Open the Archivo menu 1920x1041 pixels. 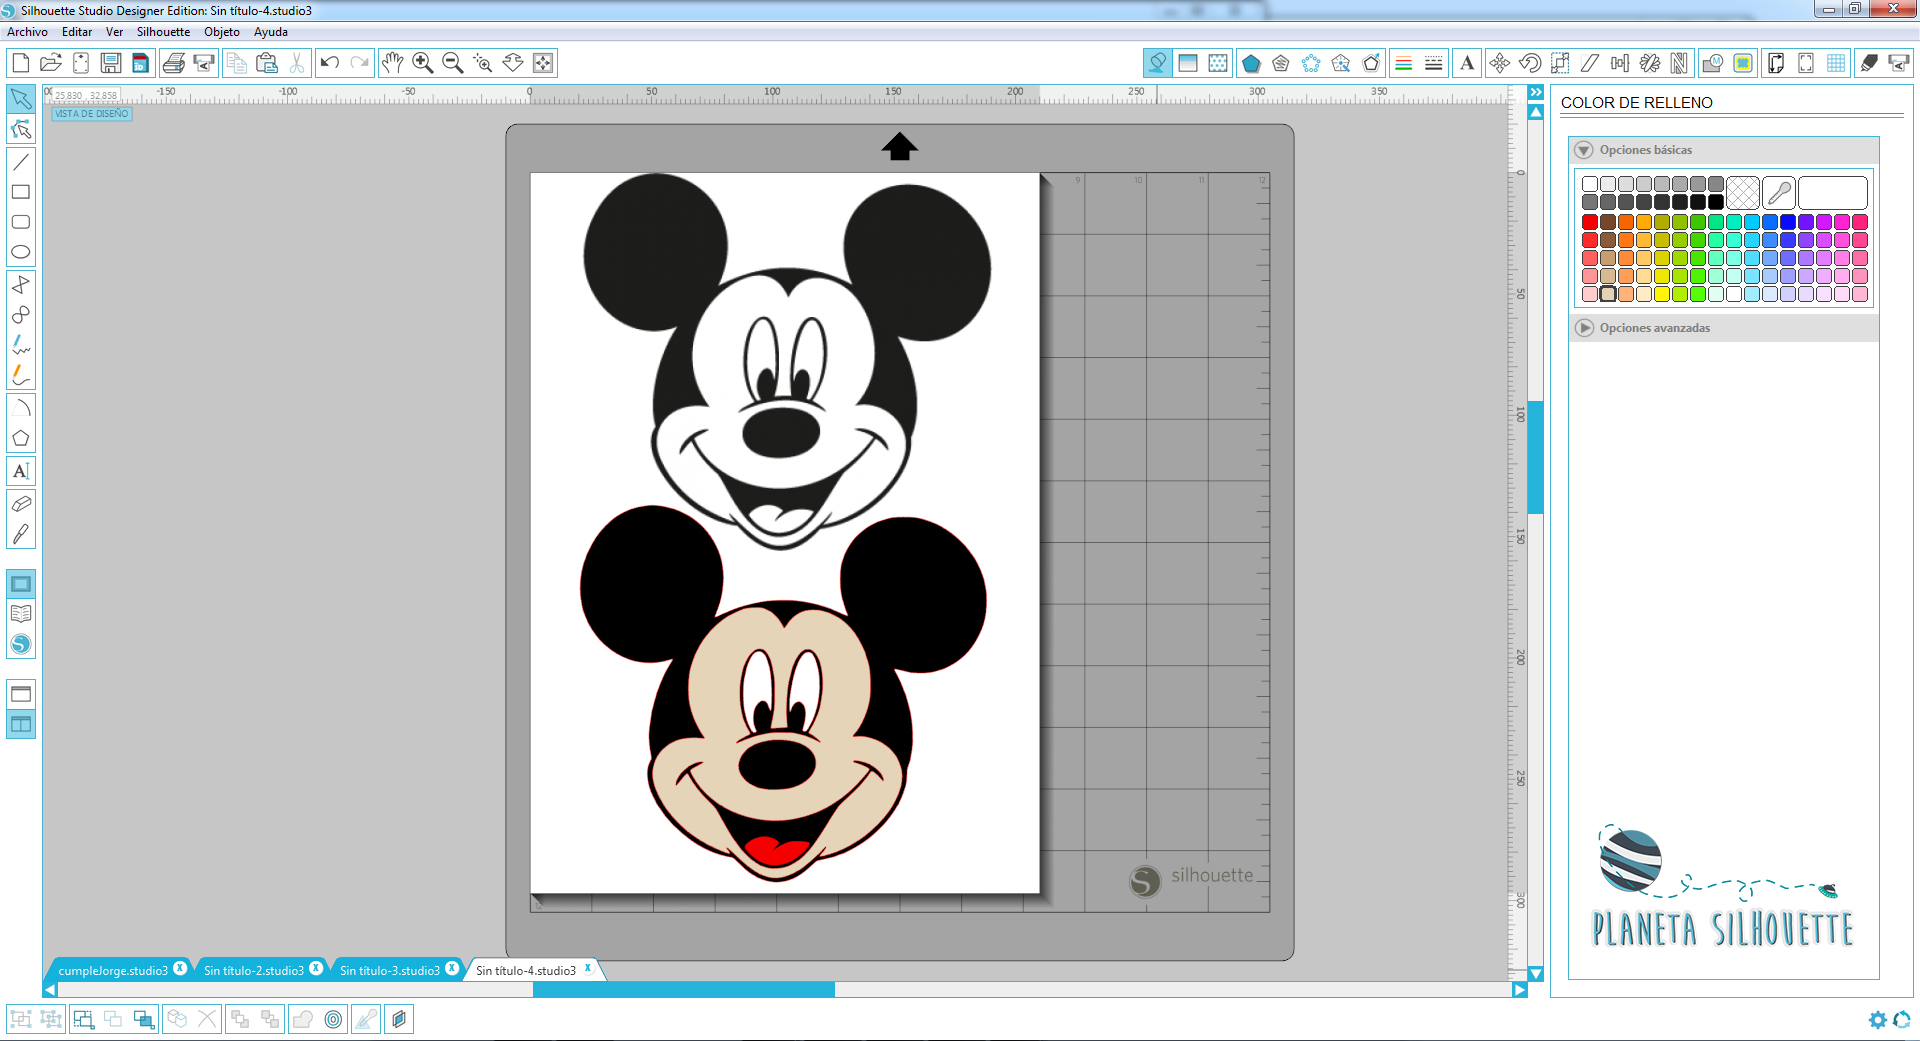click(x=27, y=32)
